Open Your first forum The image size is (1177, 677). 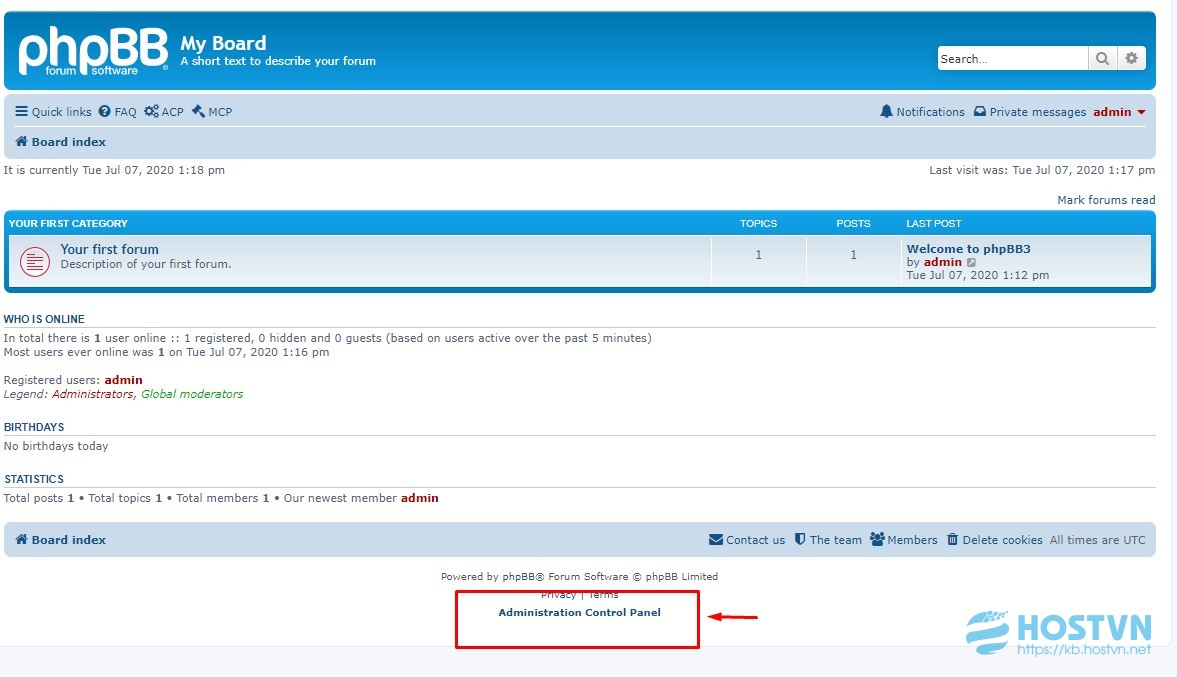[x=110, y=249]
